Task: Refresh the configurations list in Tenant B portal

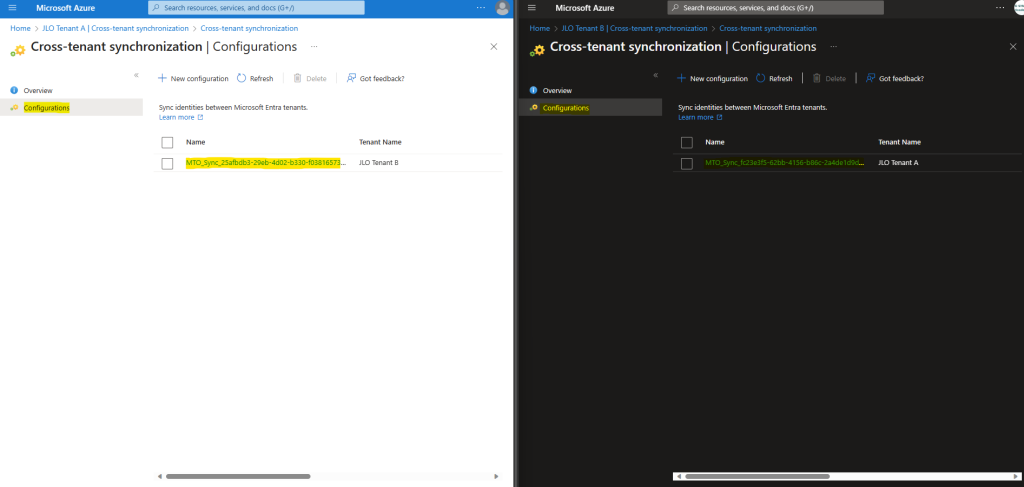Action: [774, 78]
